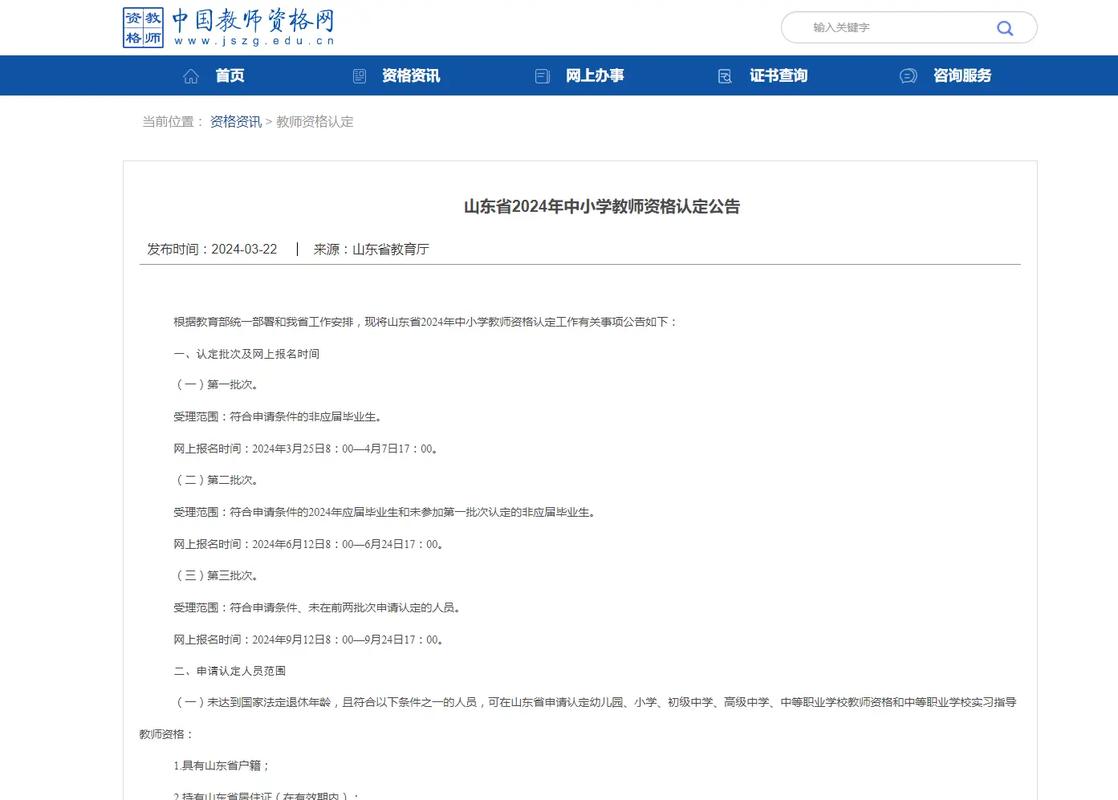
Task: Click the line （二）第二批次
Action: (216, 481)
